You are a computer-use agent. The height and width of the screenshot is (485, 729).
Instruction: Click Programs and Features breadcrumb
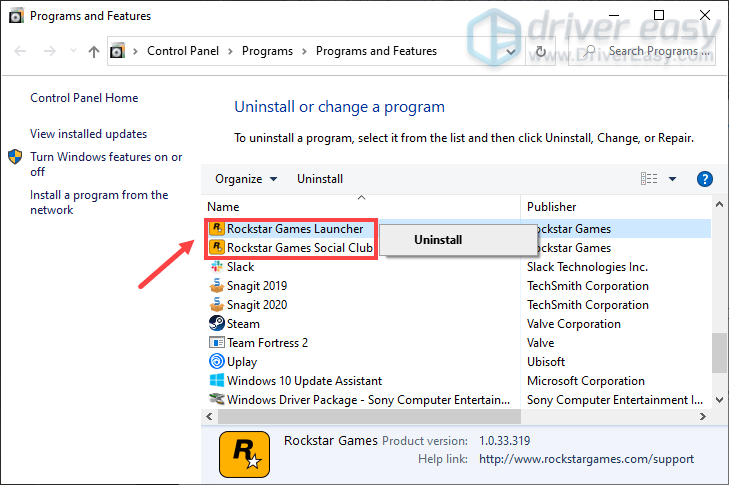pos(376,51)
